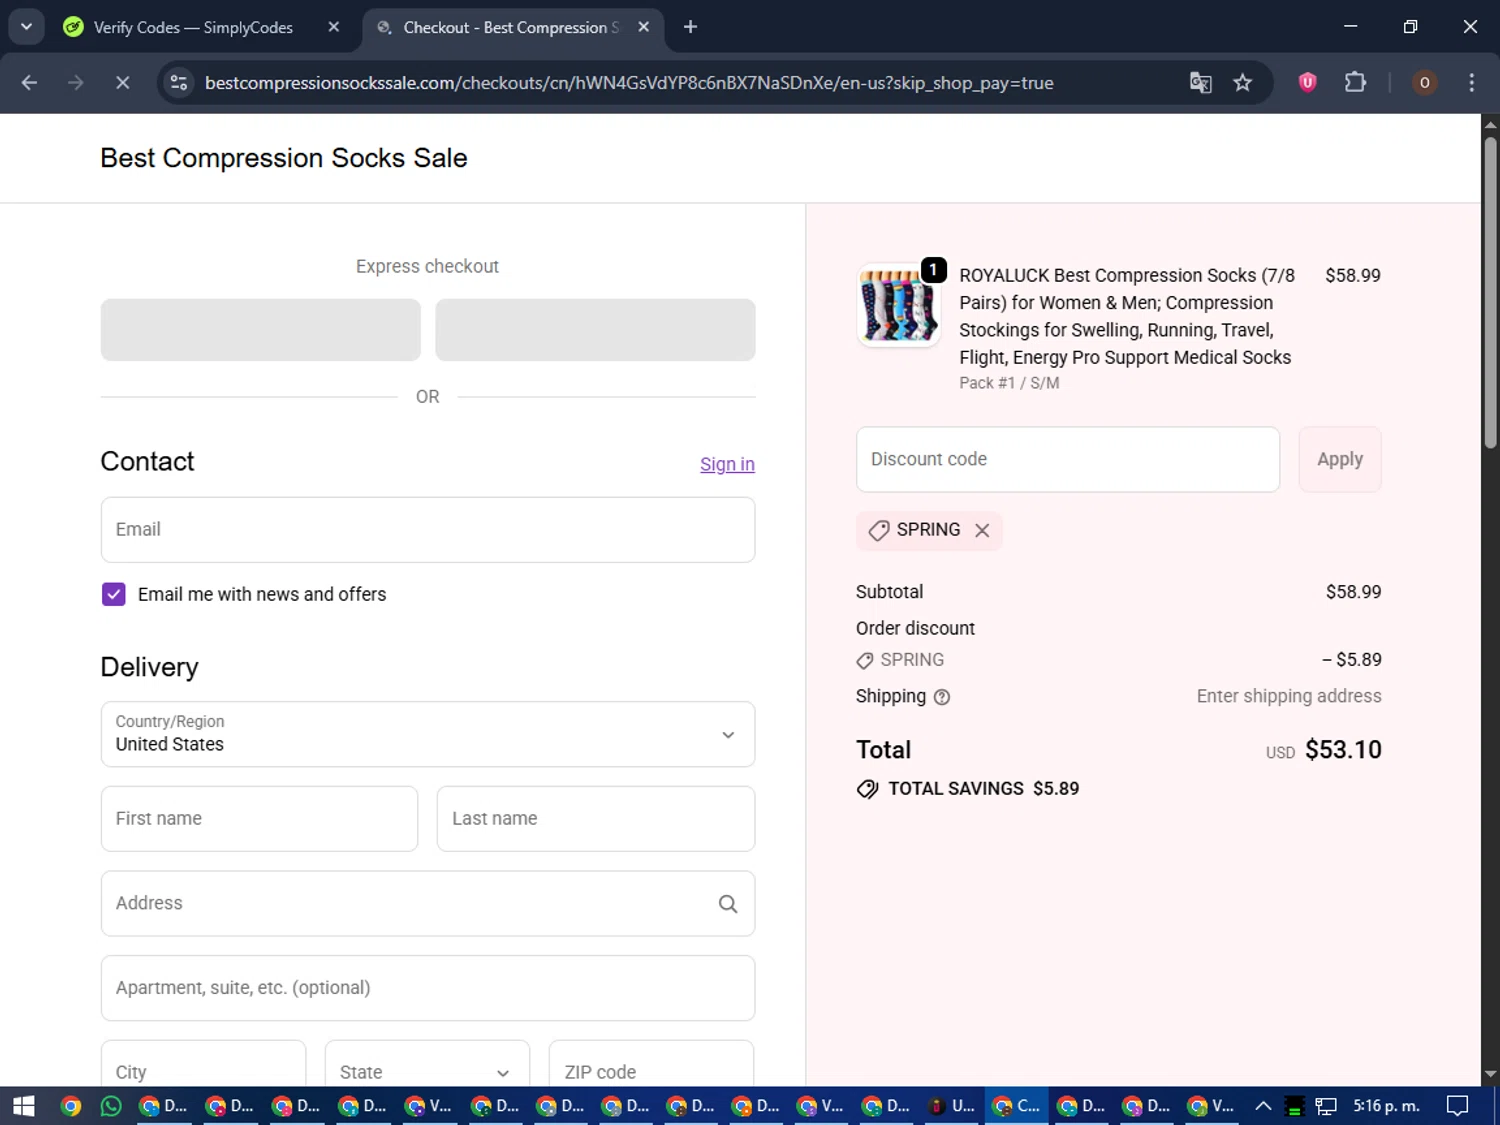Click the Best Compression Socks Sale store title

pyautogui.click(x=284, y=158)
